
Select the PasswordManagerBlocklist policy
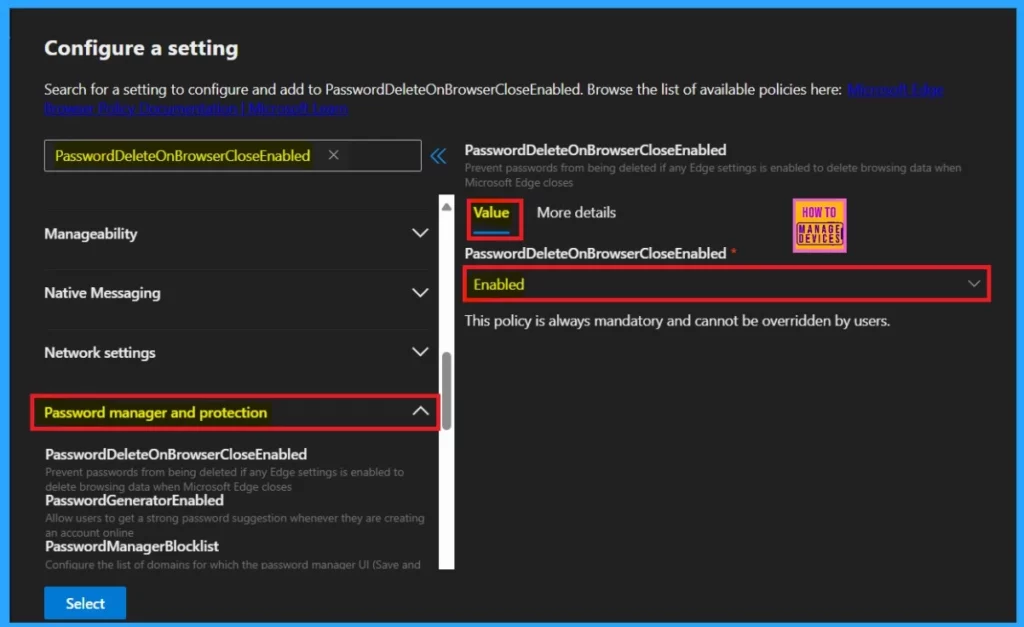click(131, 546)
